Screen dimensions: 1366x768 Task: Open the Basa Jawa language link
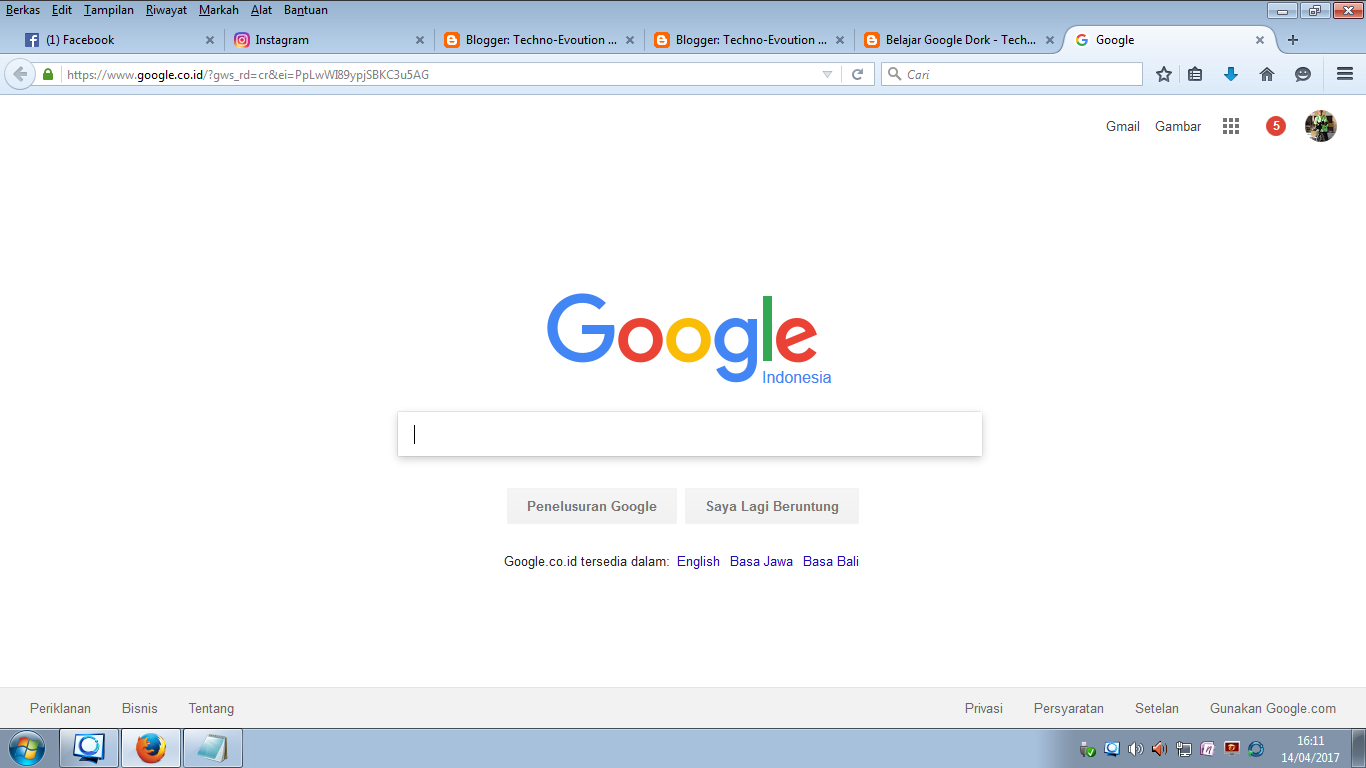pyautogui.click(x=761, y=561)
